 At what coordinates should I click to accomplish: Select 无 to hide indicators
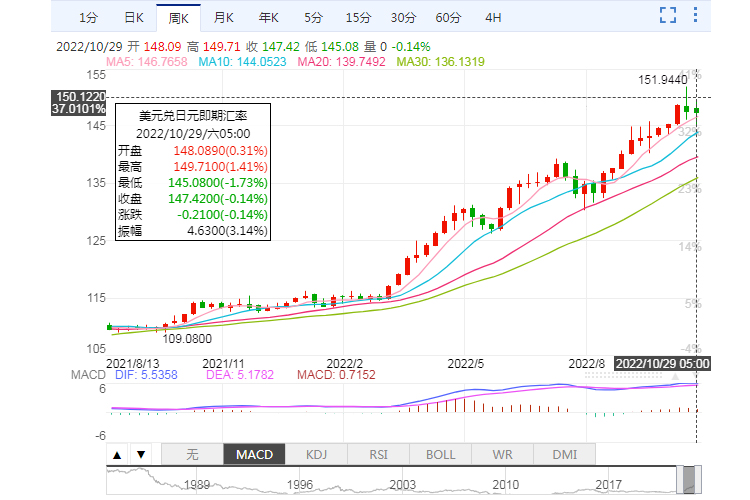(192, 455)
